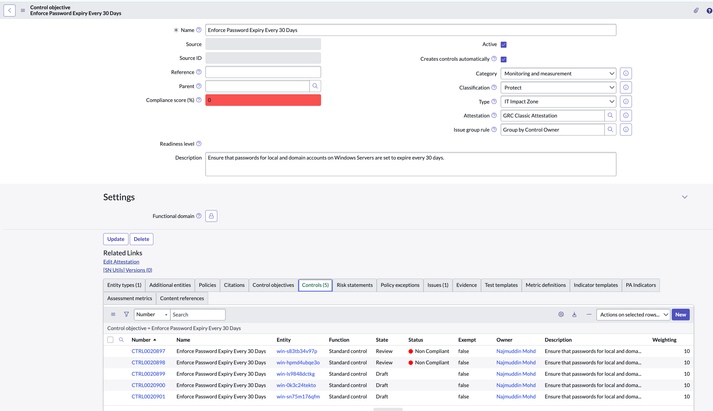Toggle the Active checkbox
713x411 pixels.
(503, 45)
